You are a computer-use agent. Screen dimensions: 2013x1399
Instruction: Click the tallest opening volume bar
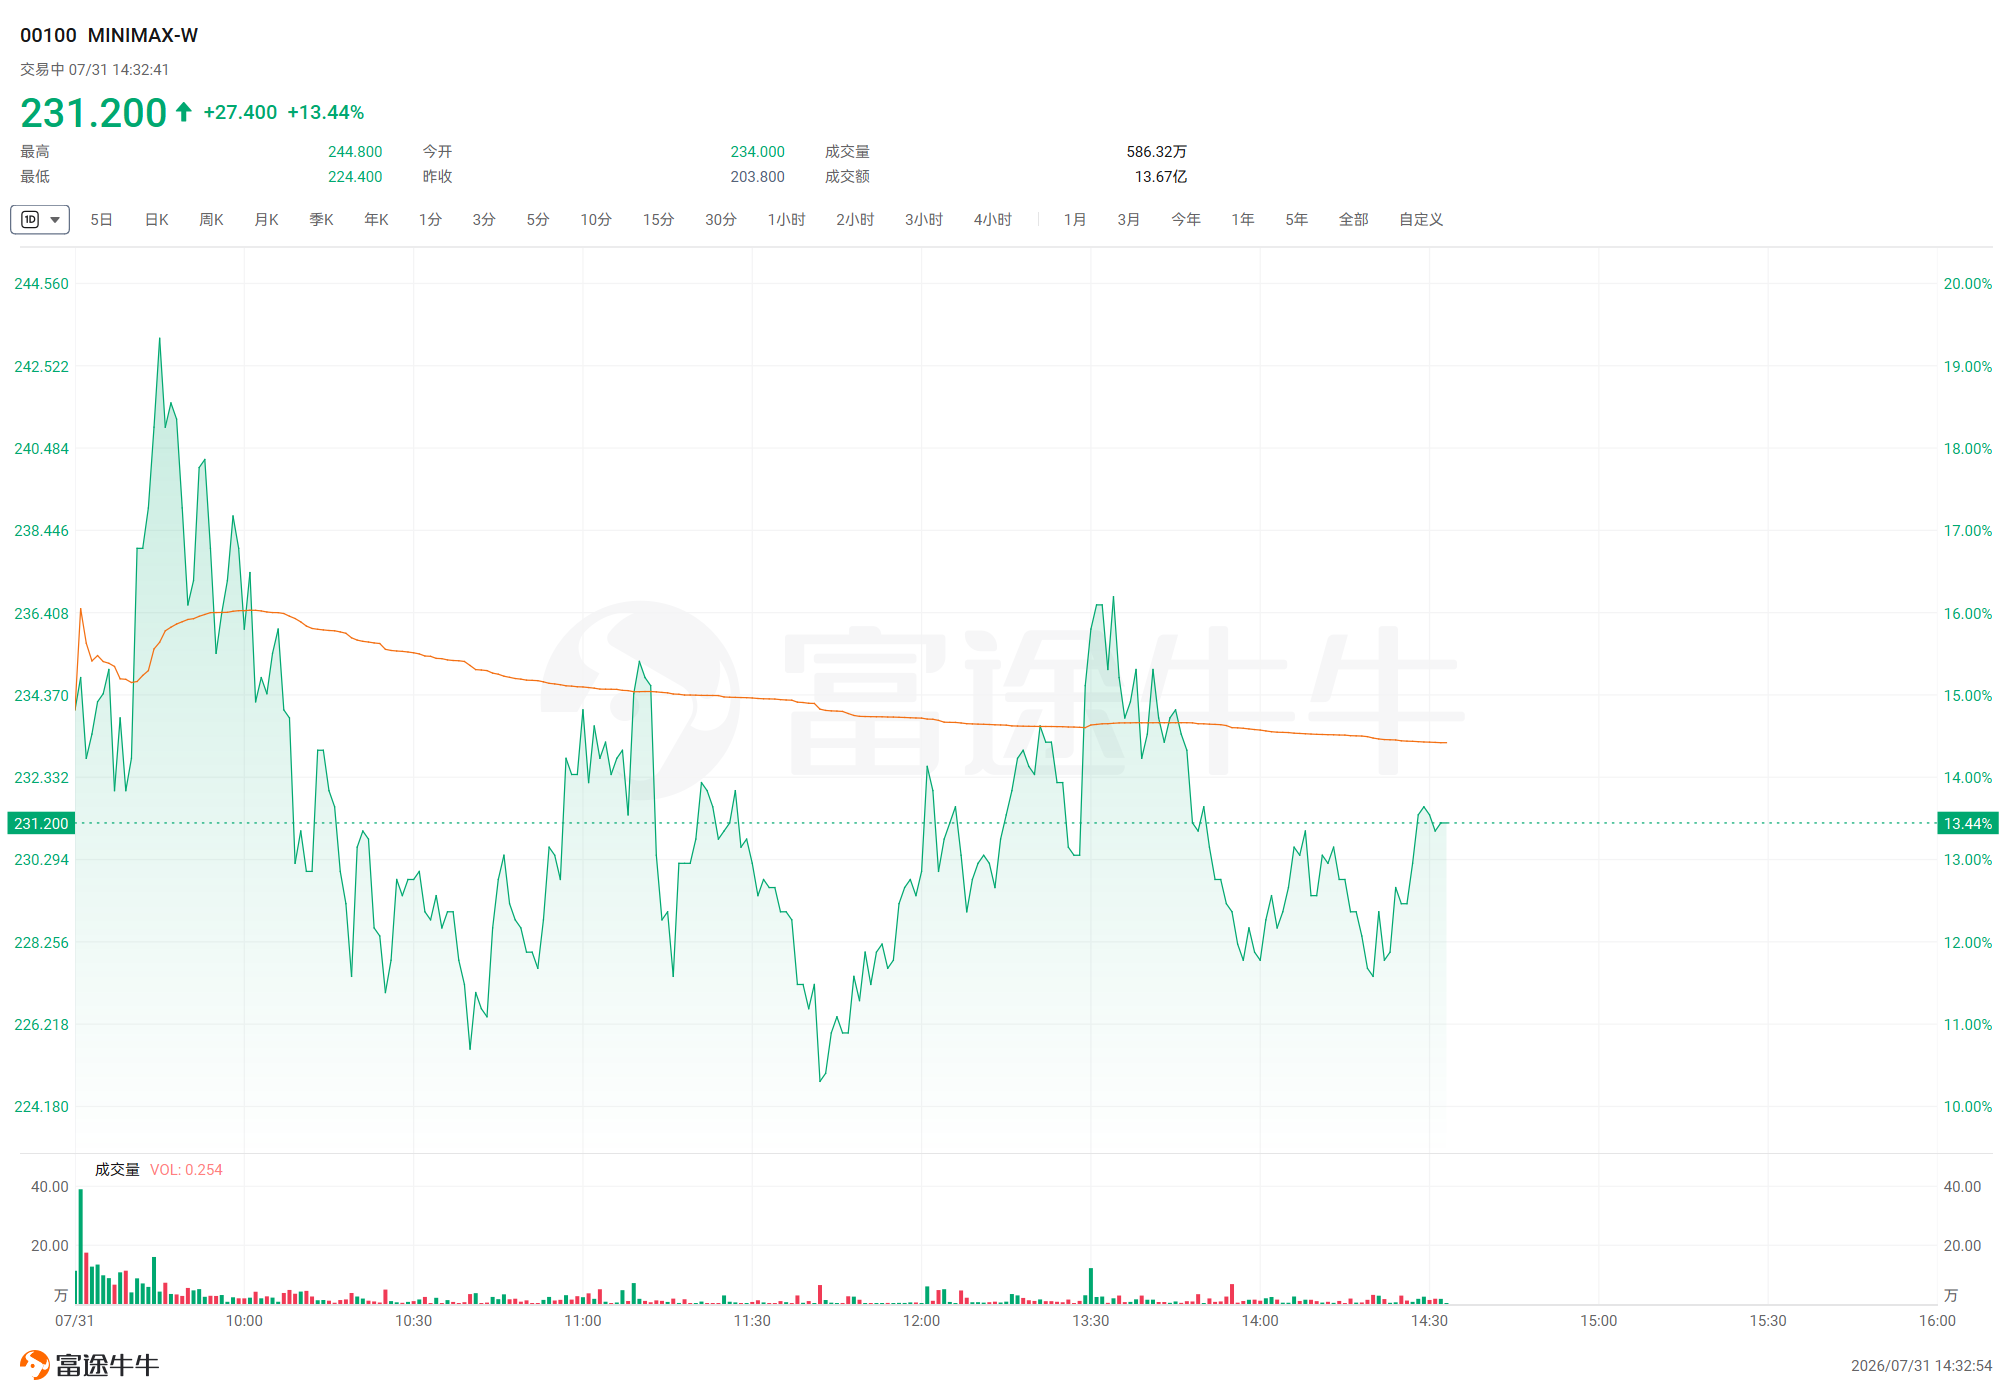81,1246
